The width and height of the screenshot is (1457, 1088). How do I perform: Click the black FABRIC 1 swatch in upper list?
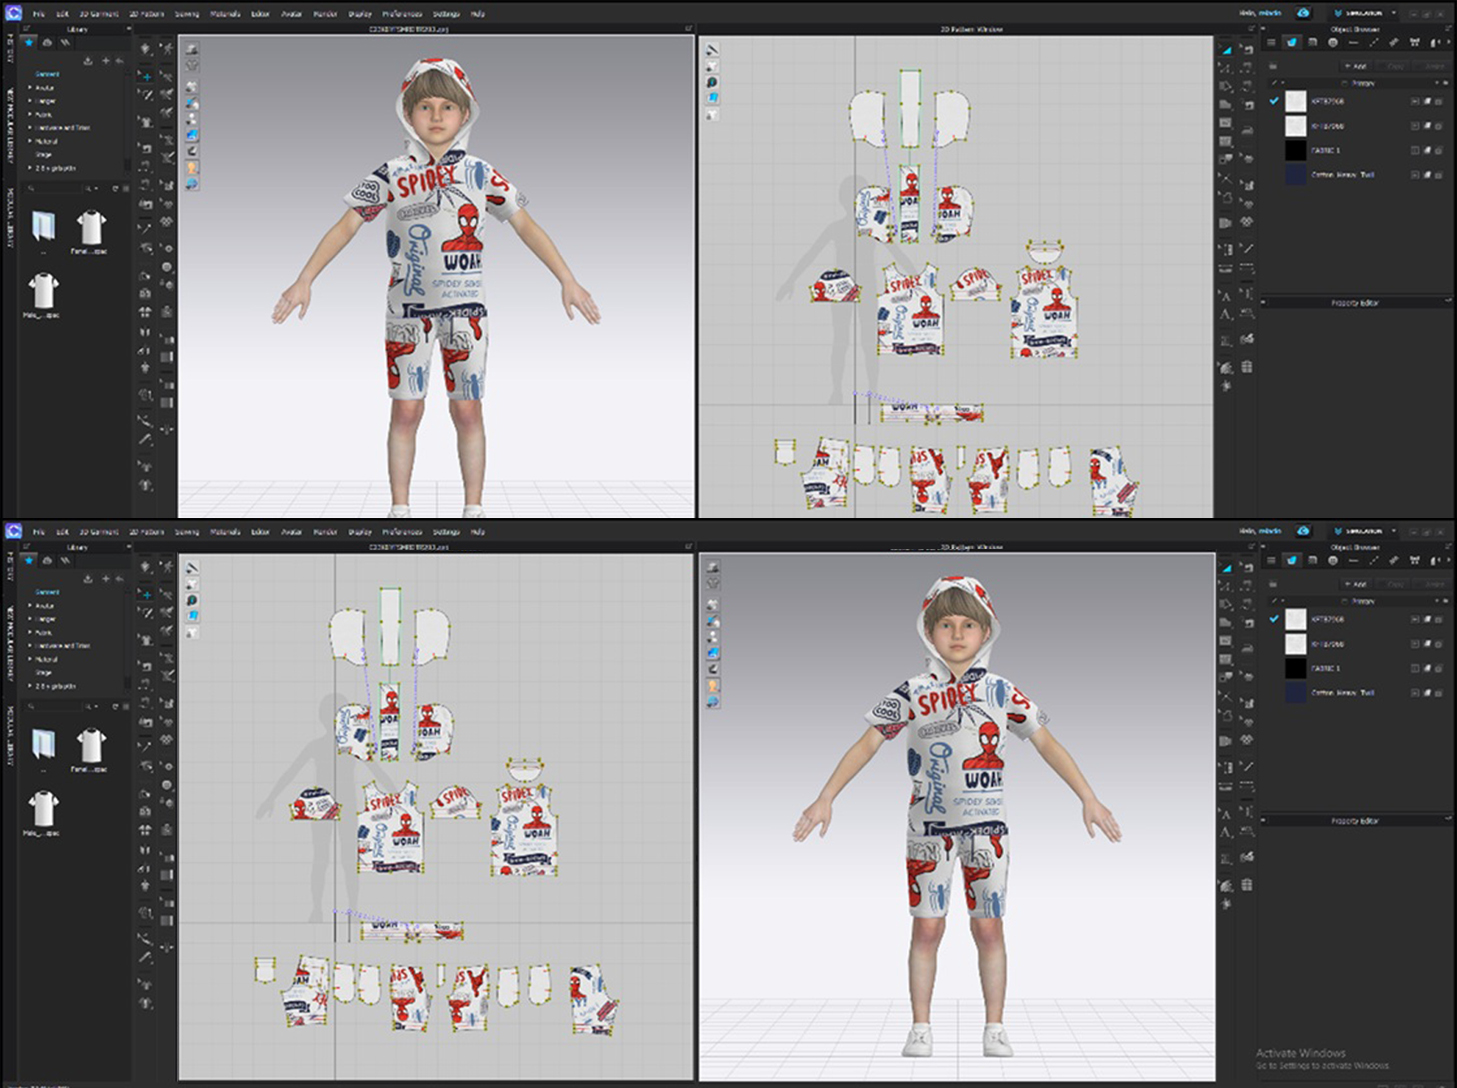1295,150
